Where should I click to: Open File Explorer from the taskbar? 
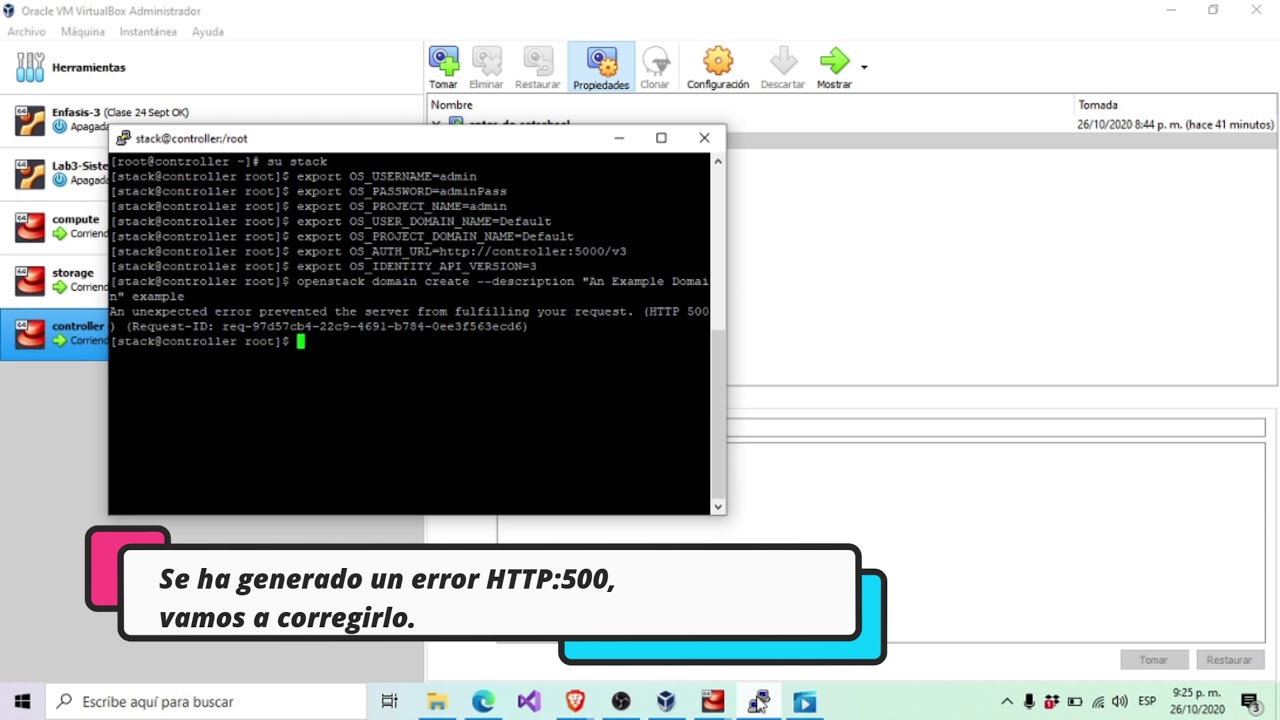pyautogui.click(x=437, y=701)
